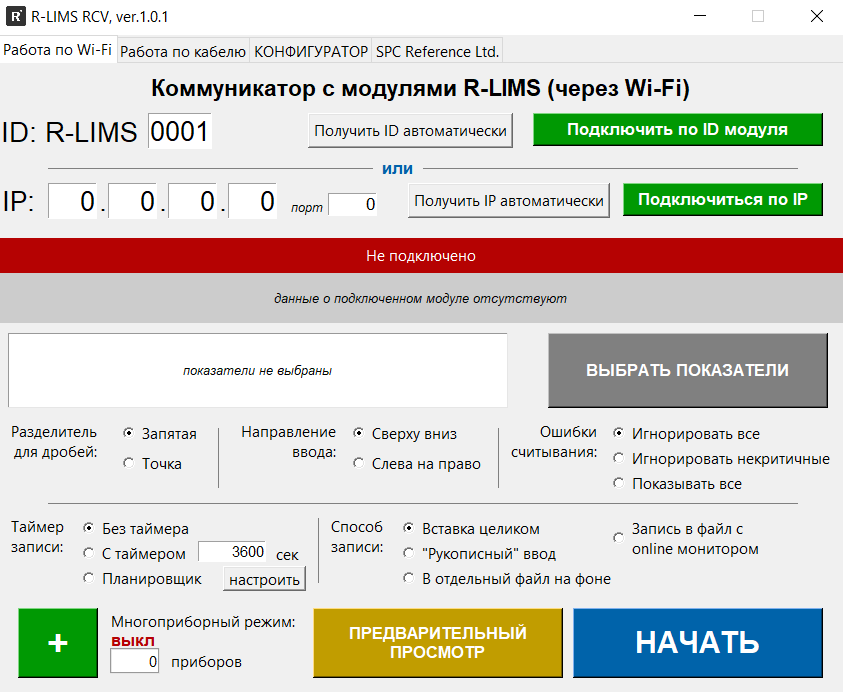
Task: Click the Подключиться по IP button
Action: (722, 199)
